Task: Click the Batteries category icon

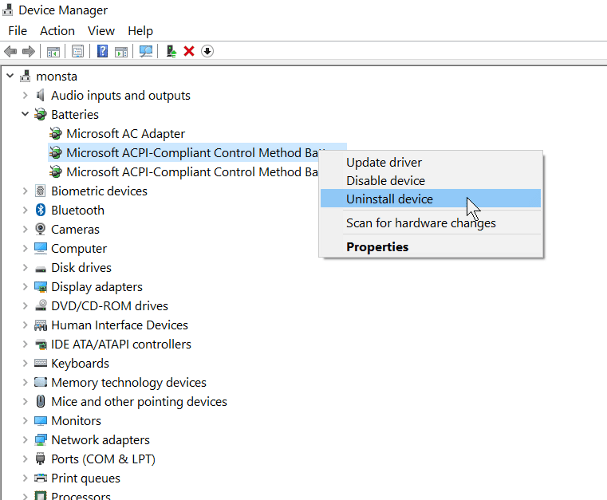Action: tap(40, 115)
